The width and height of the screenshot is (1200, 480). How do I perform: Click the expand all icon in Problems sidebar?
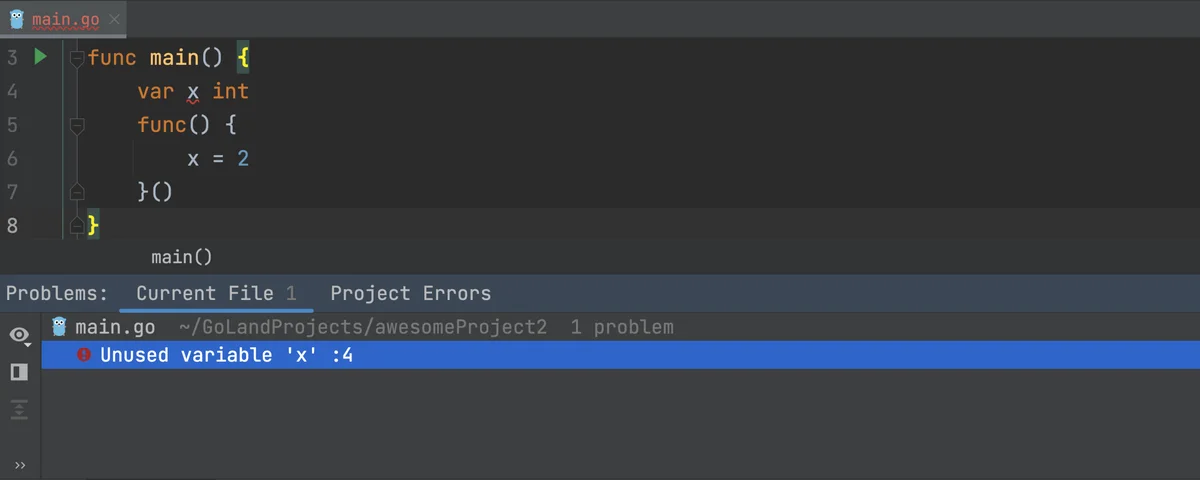tap(19, 409)
